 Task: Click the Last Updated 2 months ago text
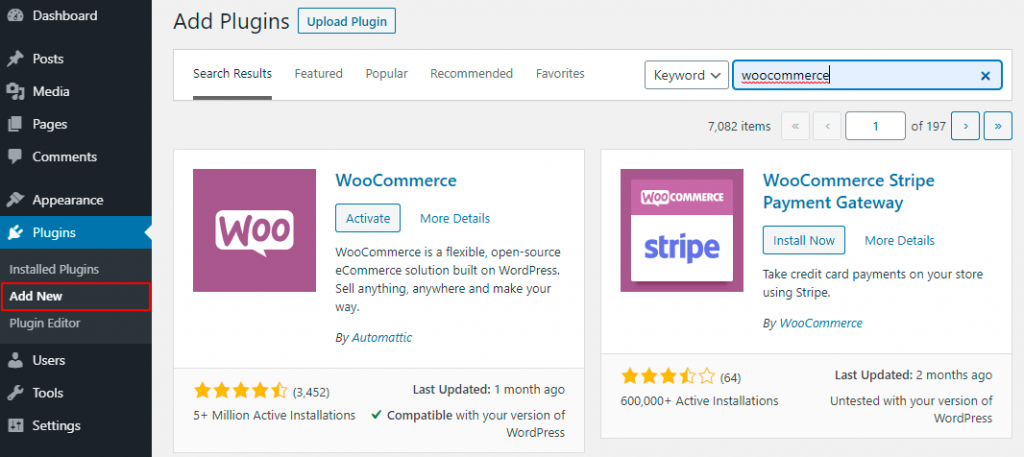click(913, 375)
